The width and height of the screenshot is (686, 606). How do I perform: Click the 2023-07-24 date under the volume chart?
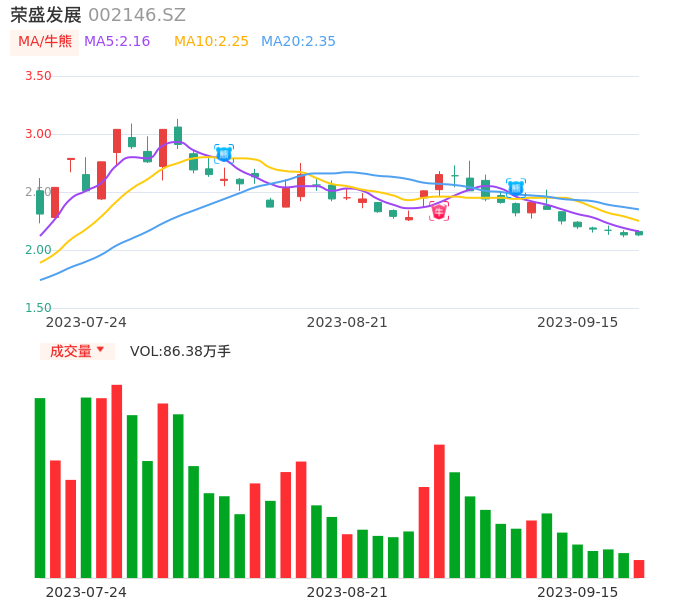(86, 592)
